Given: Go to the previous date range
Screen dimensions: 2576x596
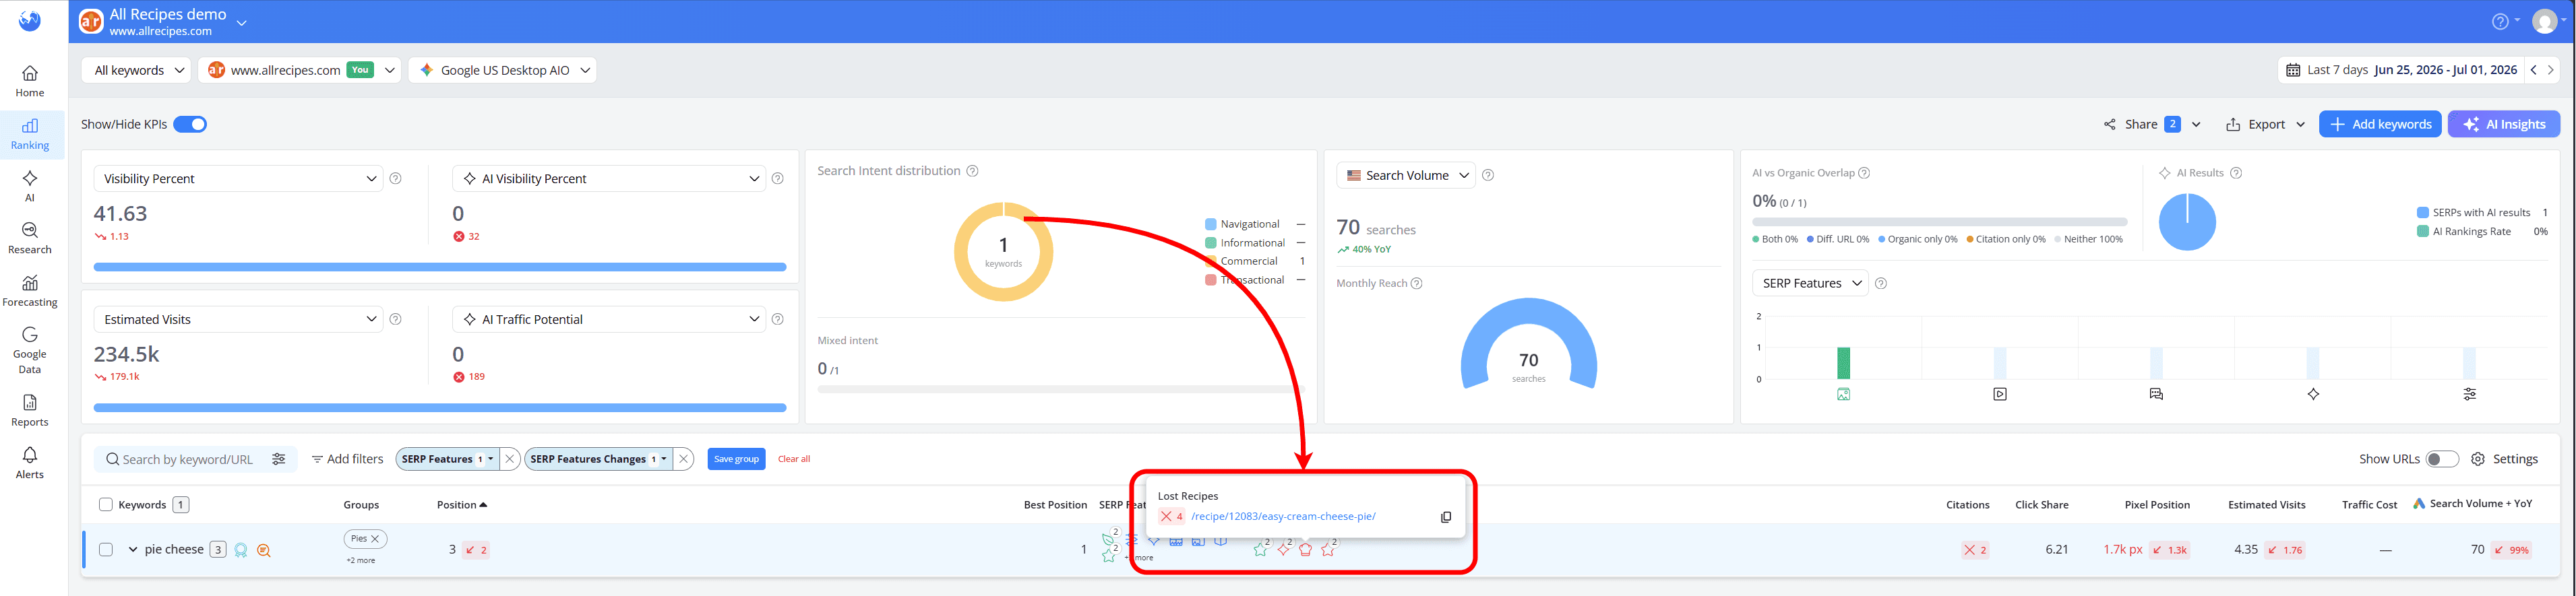Looking at the screenshot, I should pos(2533,70).
